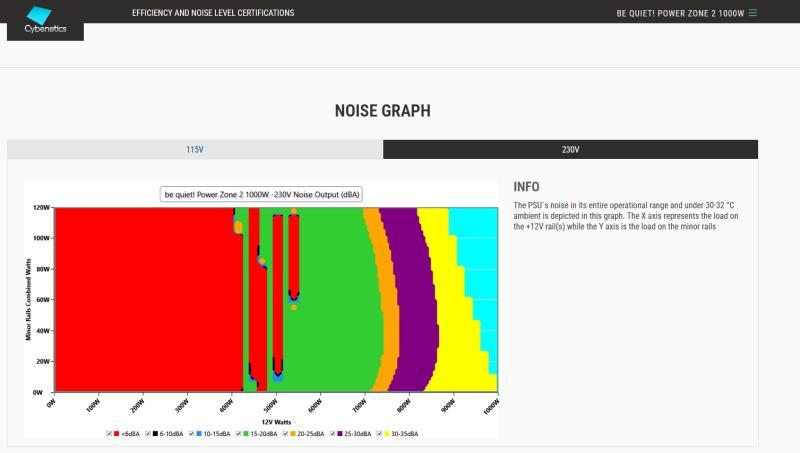
Task: Toggle the <6dBA legend checkbox
Action: [109, 434]
